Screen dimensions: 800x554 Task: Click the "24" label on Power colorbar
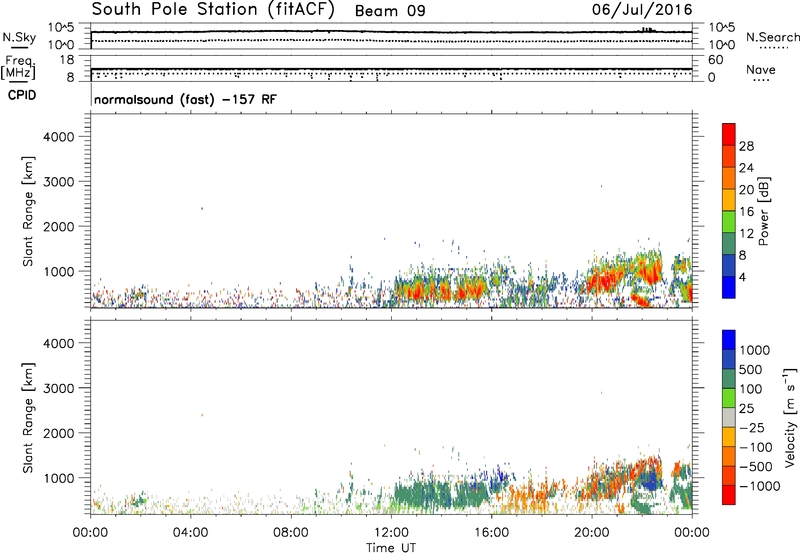(746, 168)
